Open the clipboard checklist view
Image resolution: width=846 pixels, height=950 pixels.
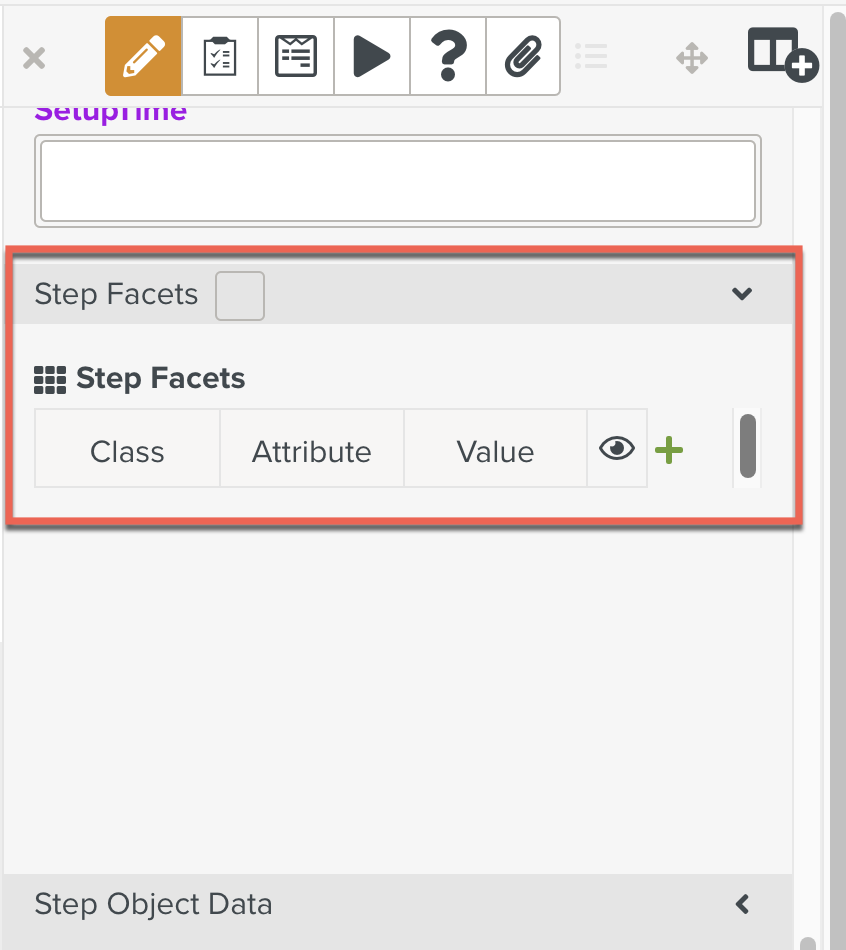coord(220,57)
